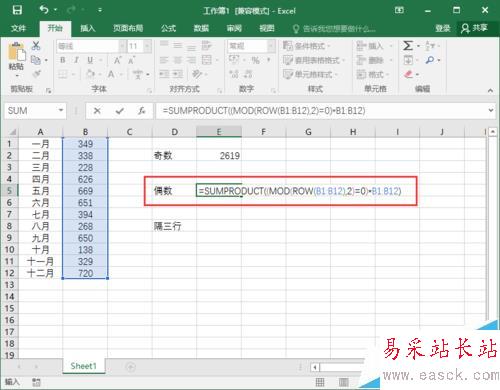The image size is (500, 390).
Task: Collapse the ribbon using the arrow
Action: coord(490,90)
